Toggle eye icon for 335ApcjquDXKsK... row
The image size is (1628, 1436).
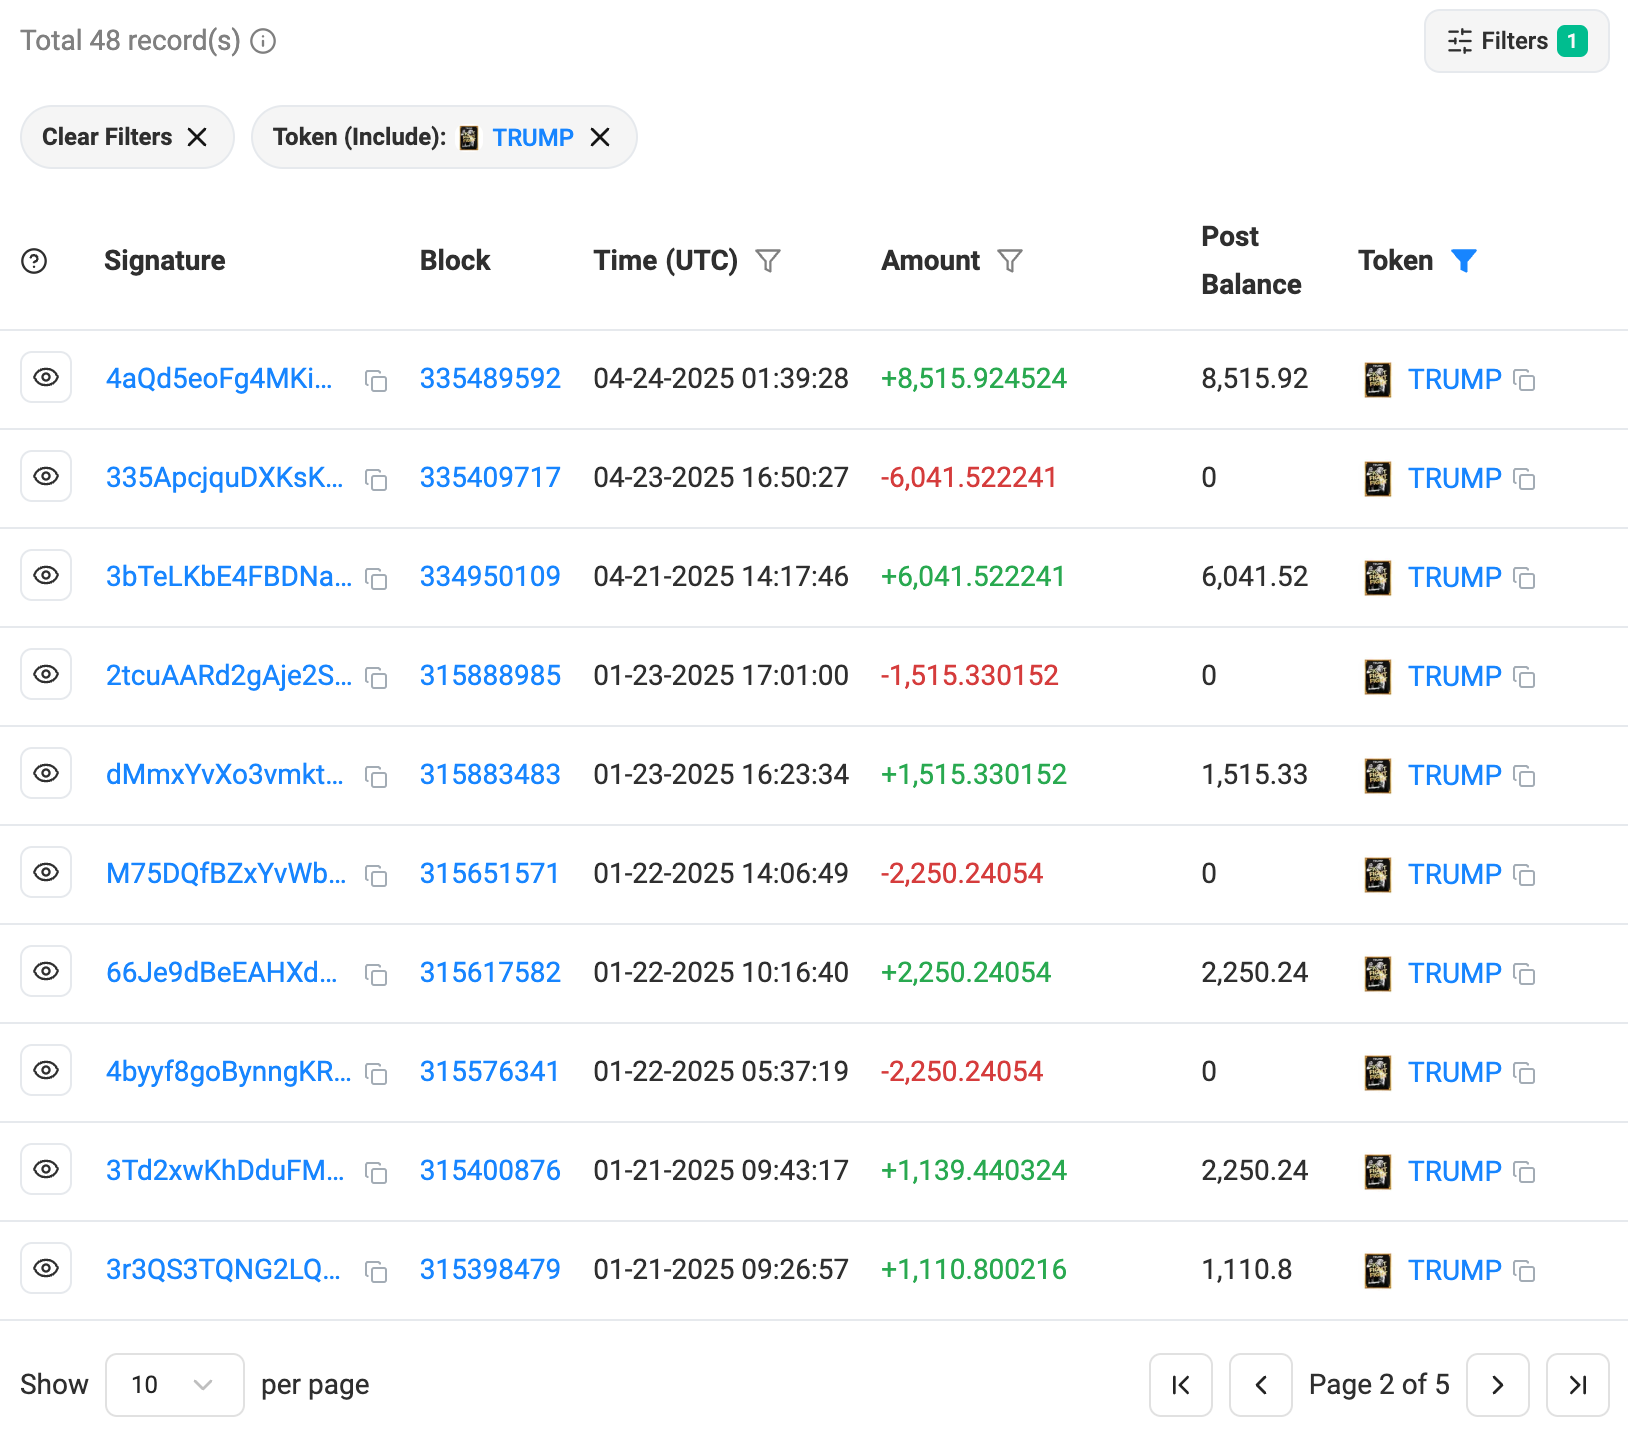coord(46,476)
